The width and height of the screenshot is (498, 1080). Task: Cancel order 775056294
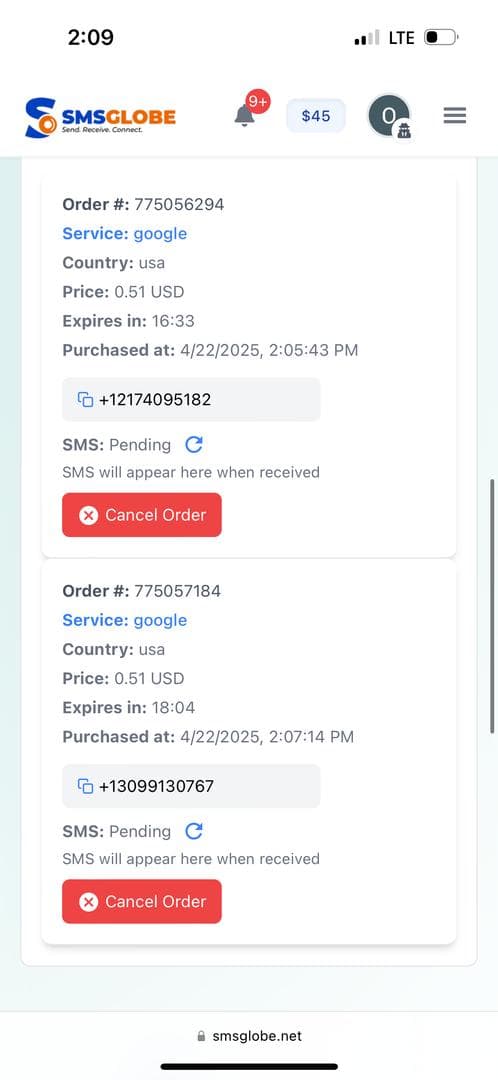click(x=142, y=515)
